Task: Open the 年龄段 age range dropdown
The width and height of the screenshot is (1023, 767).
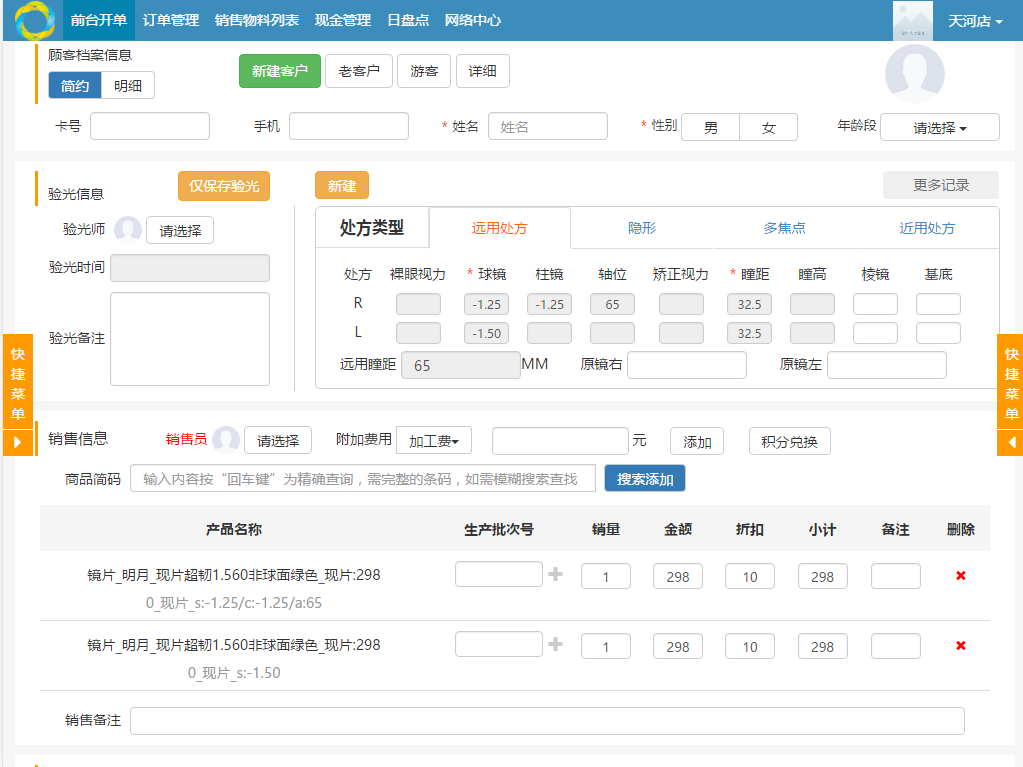Action: click(938, 127)
